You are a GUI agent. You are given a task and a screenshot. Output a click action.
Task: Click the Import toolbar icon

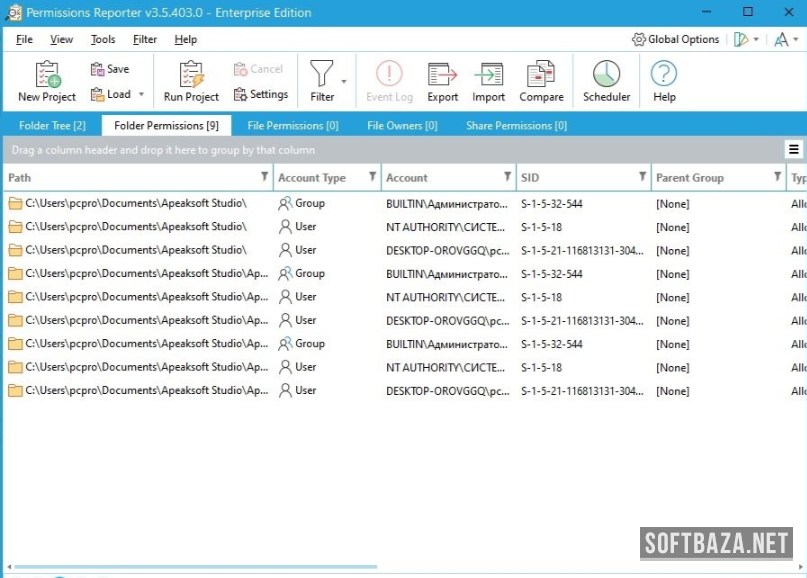click(488, 75)
